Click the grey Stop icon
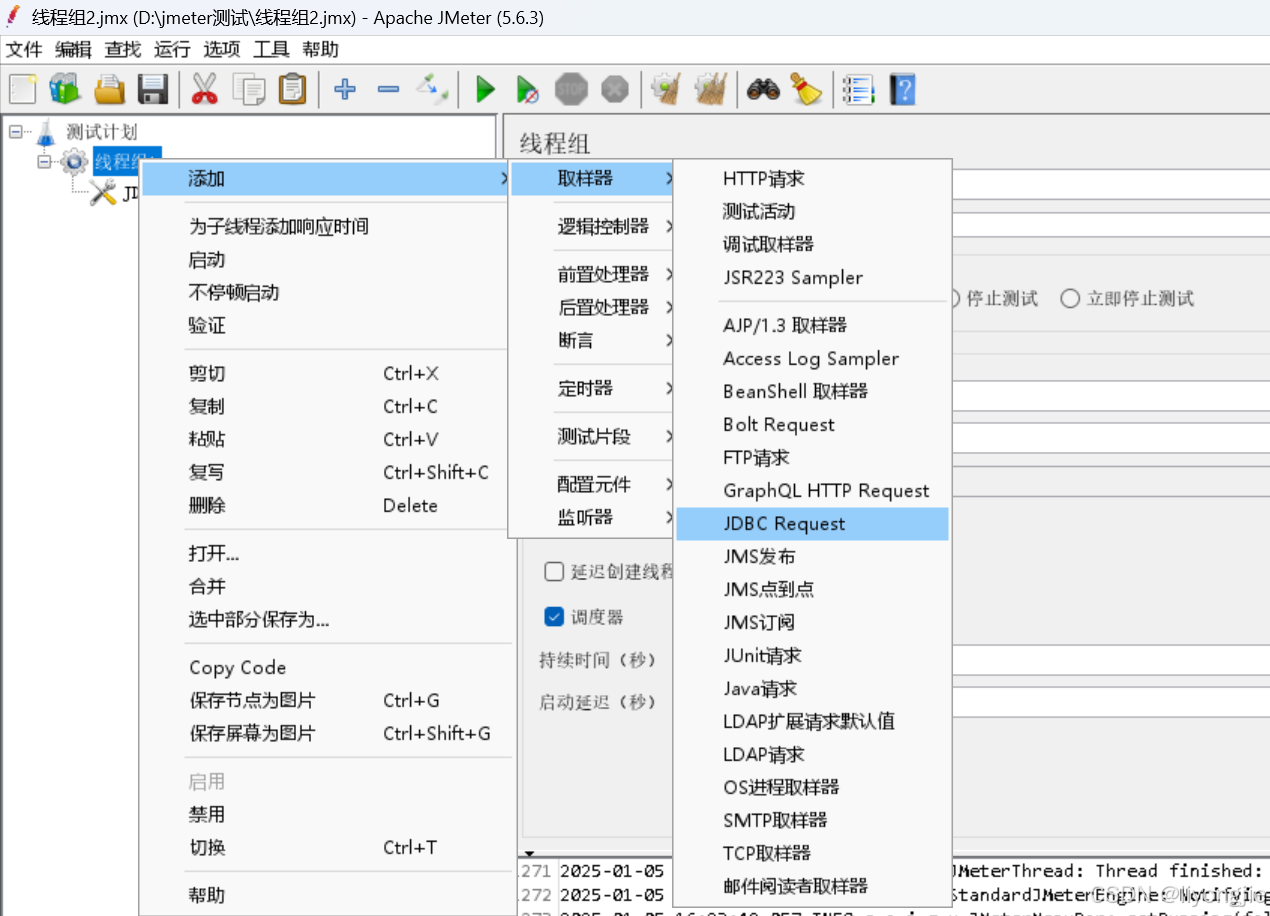Screen dimensions: 1270x916 [571, 90]
